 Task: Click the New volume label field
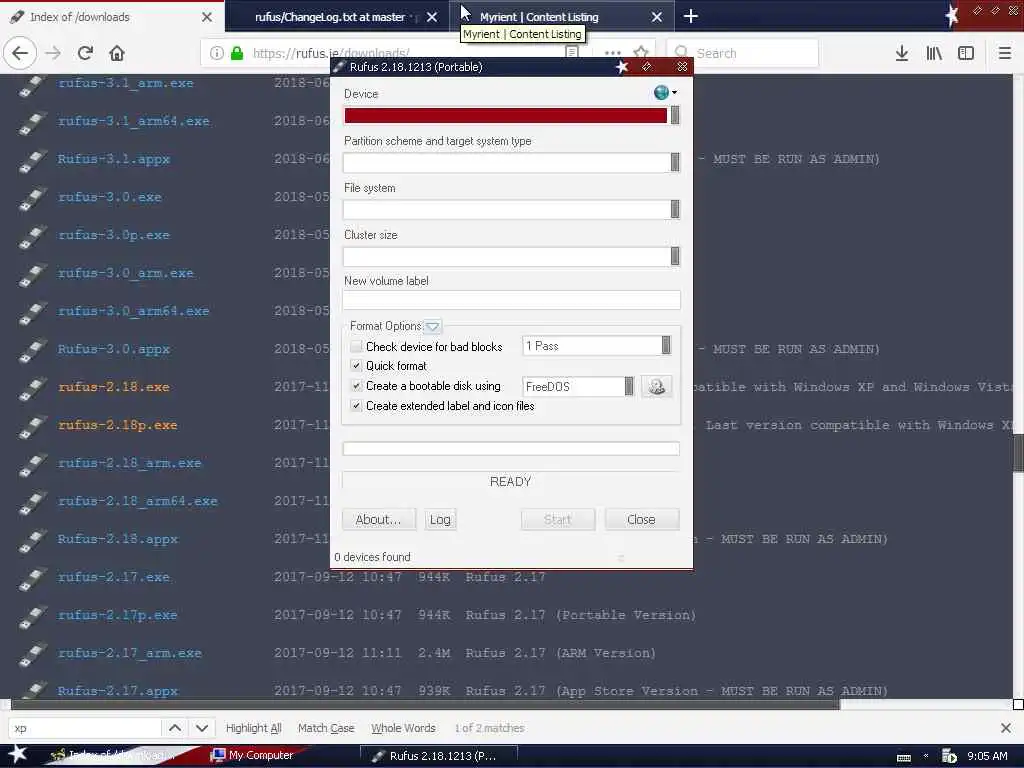(511, 300)
